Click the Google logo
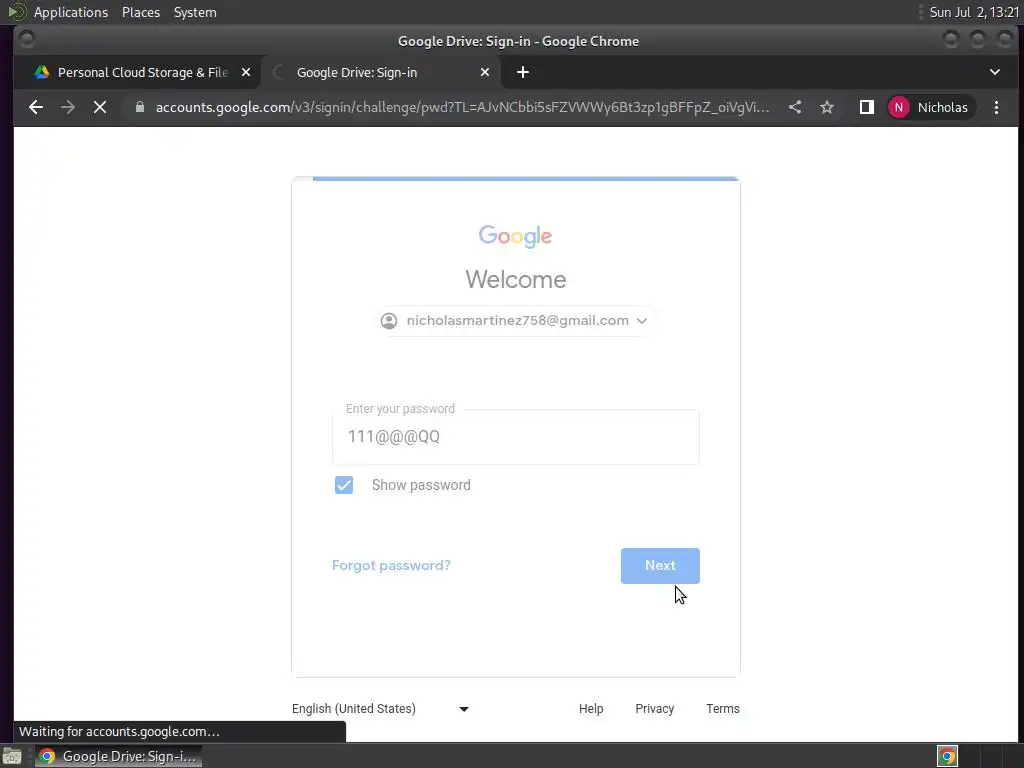This screenshot has width=1024, height=768. [515, 236]
